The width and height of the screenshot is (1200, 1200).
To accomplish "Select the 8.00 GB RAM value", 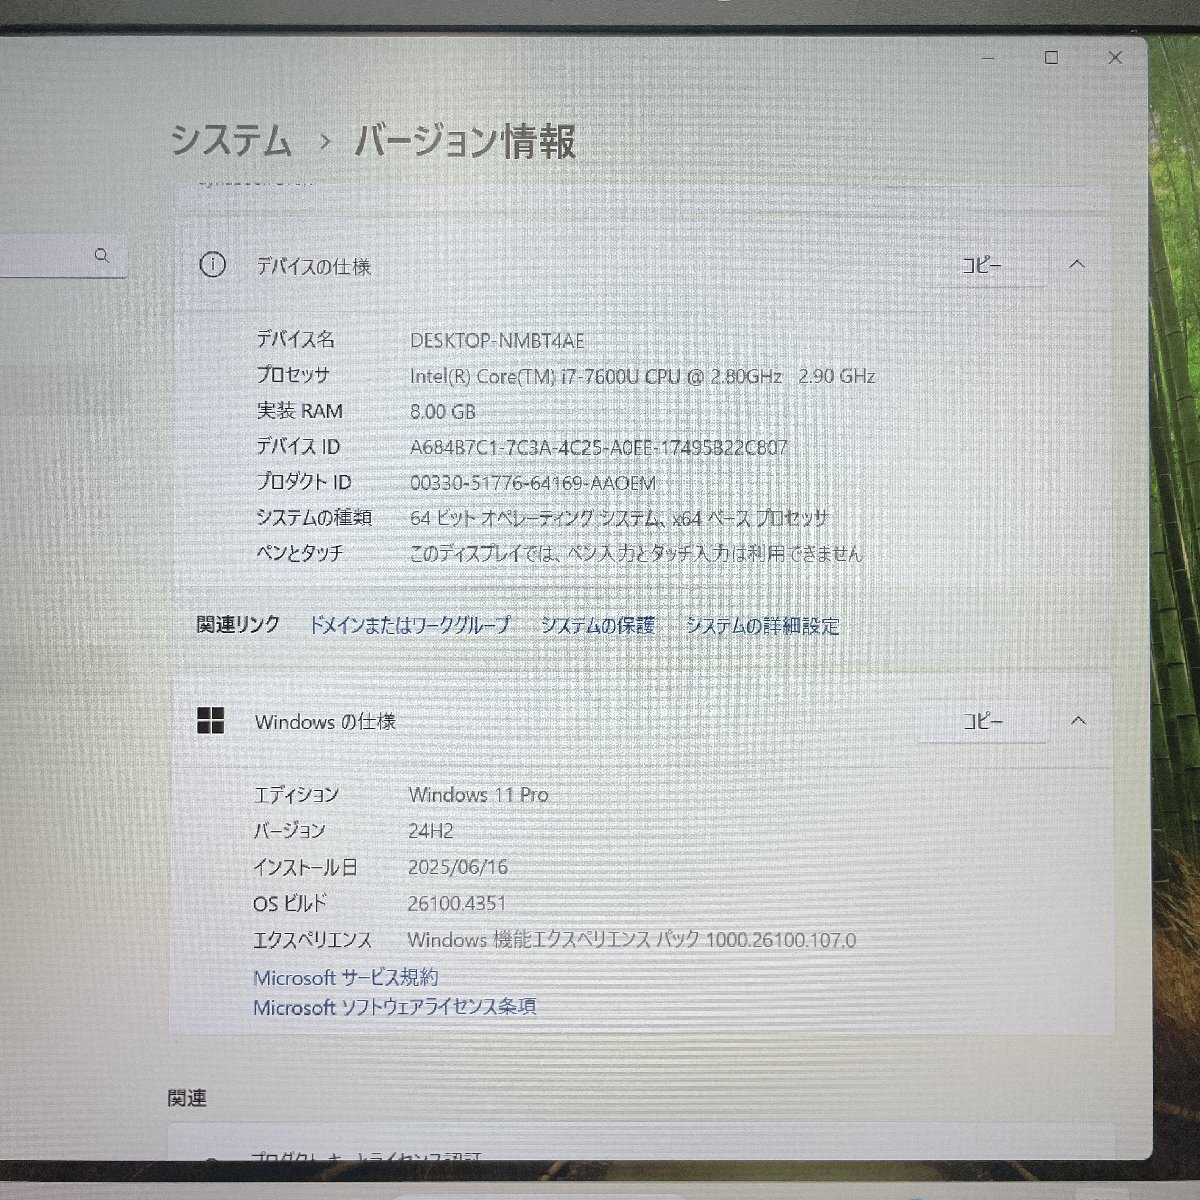I will coord(443,412).
